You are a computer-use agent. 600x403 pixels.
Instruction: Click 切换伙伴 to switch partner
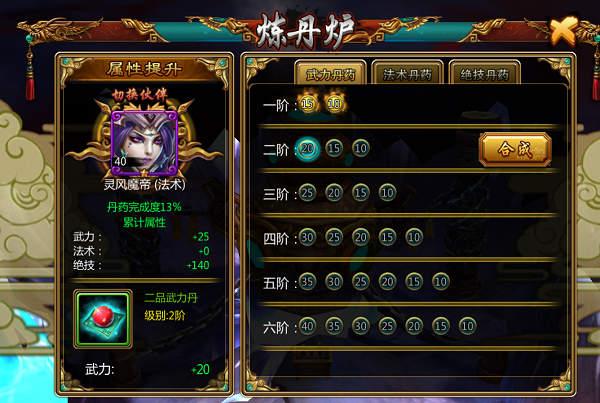pos(139,95)
